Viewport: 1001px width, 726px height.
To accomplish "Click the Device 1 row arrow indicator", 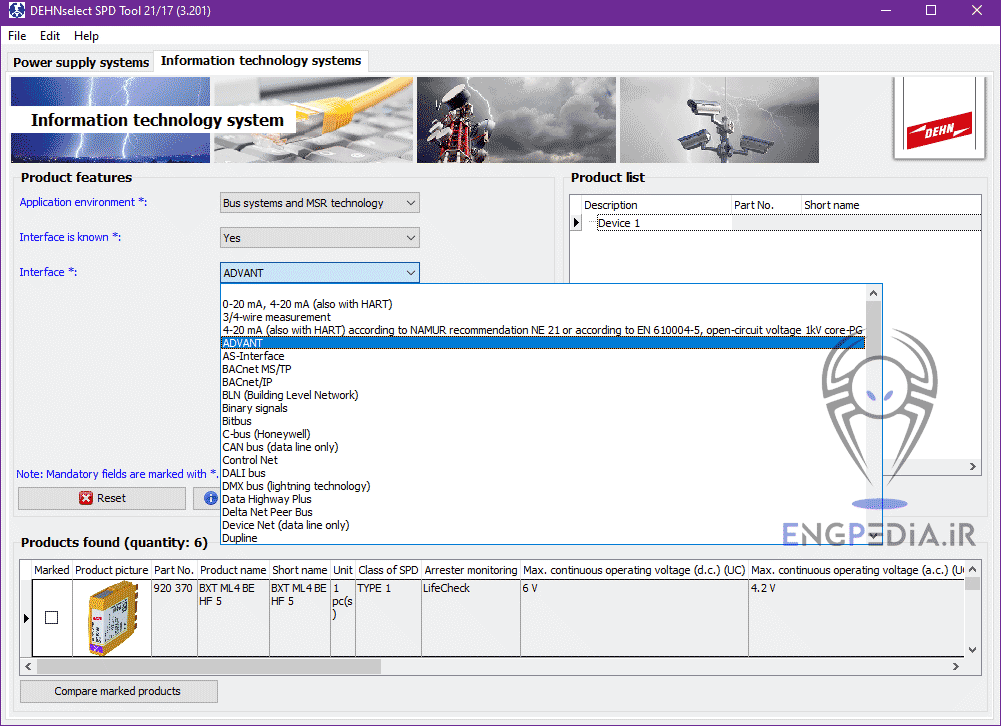I will pos(576,223).
